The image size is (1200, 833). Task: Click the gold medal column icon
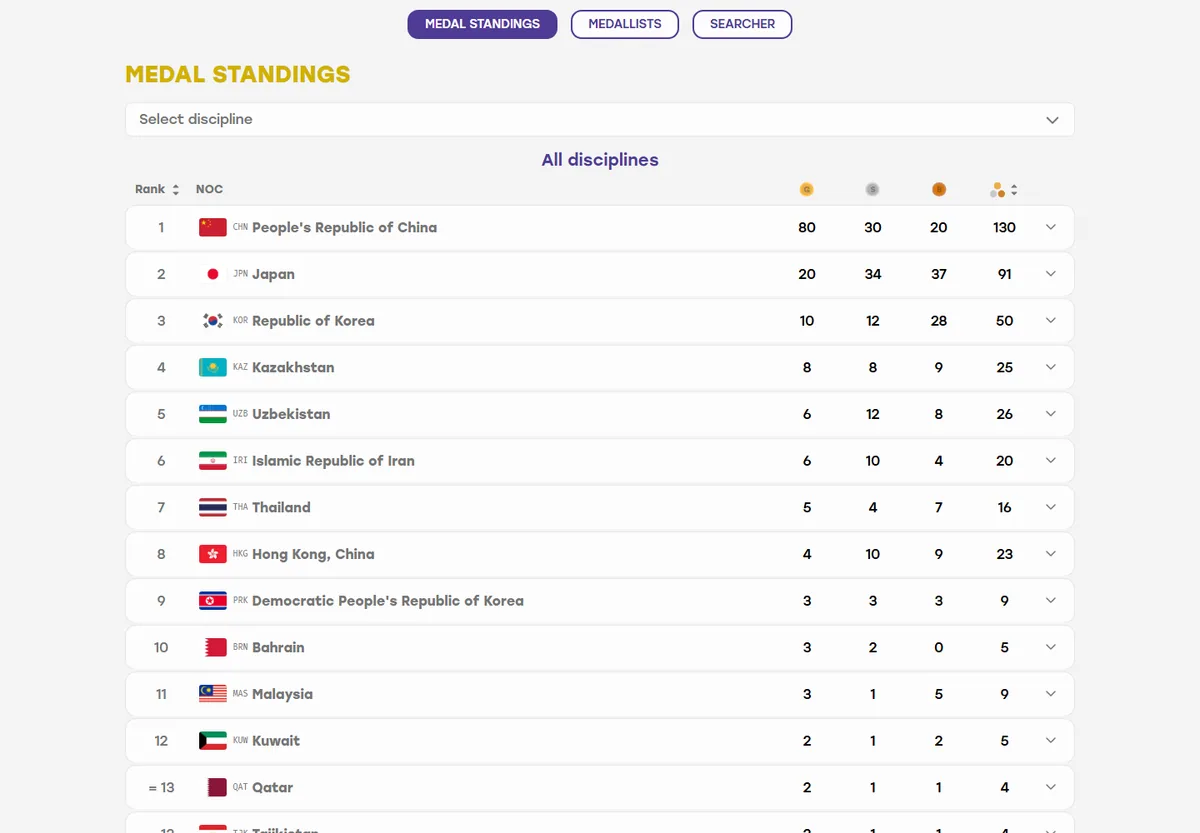click(806, 189)
